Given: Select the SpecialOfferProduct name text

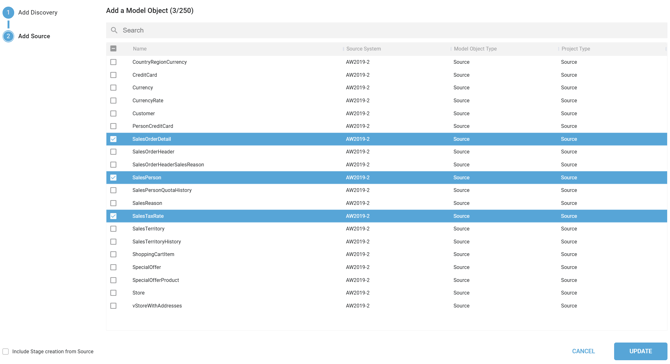Looking at the screenshot, I should point(156,280).
